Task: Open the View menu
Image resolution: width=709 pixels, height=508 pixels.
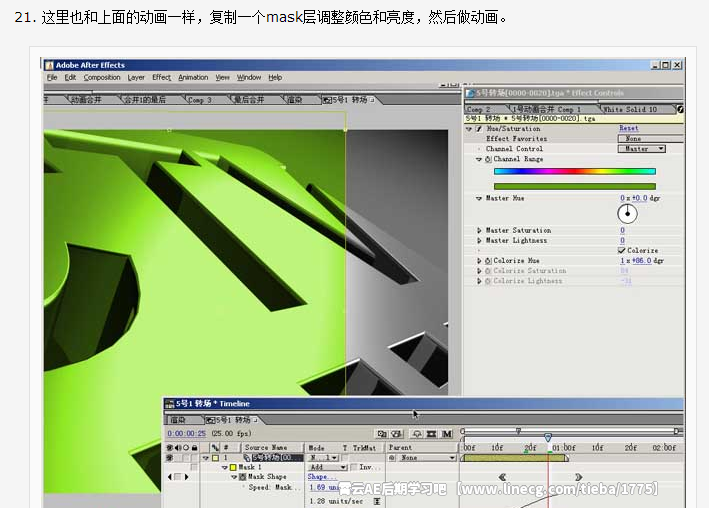Action: pos(222,77)
